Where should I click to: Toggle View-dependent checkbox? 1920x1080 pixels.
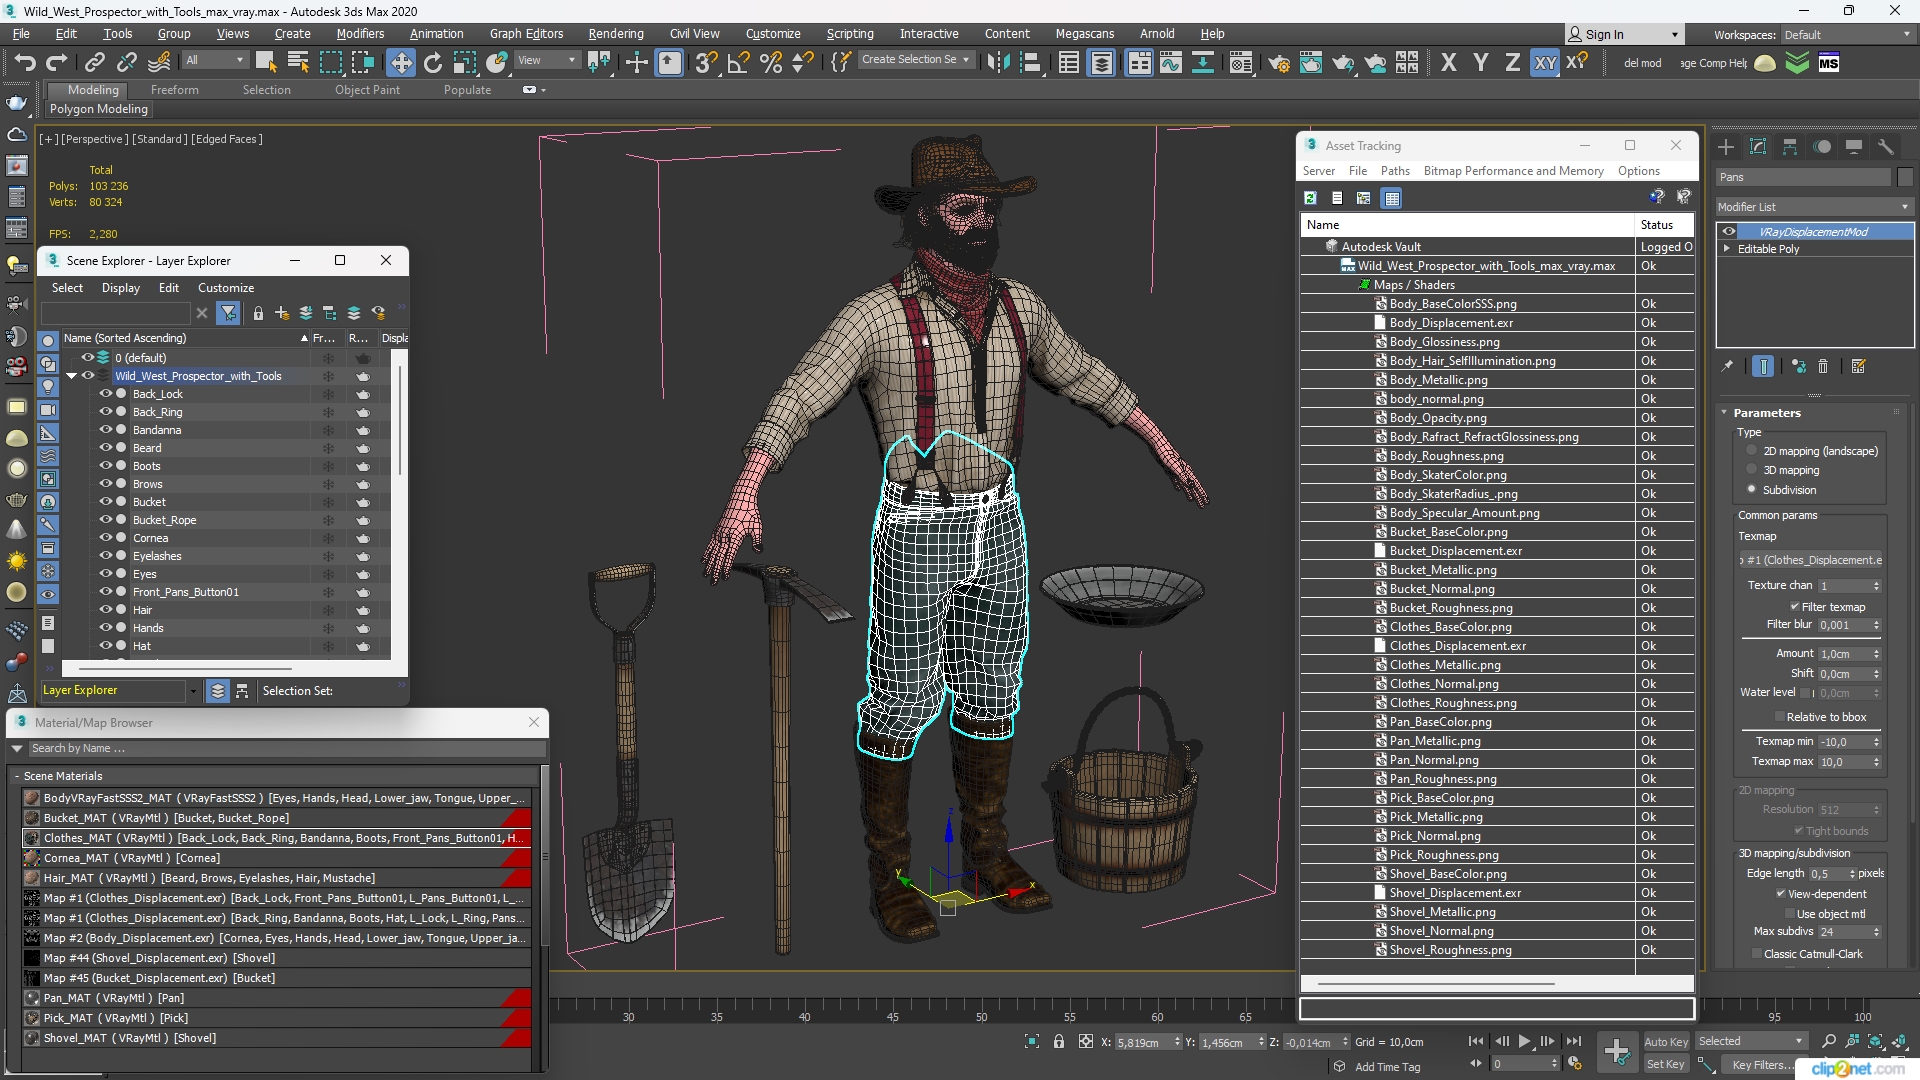click(x=1781, y=893)
